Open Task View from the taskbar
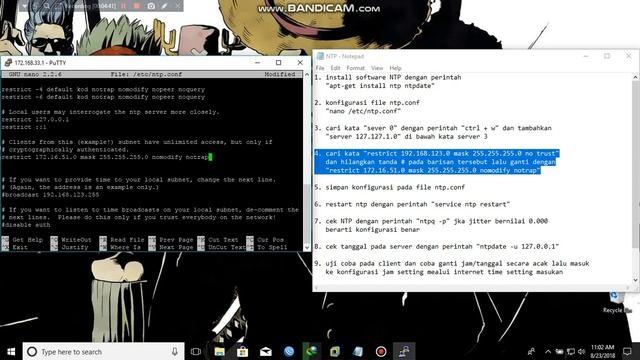The height and width of the screenshot is (360, 640). (x=196, y=351)
